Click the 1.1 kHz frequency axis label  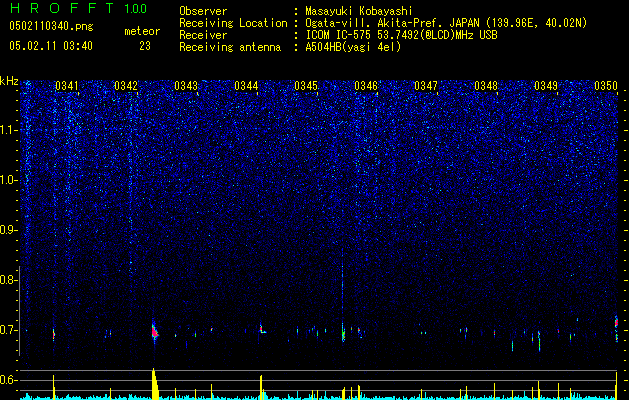click(x=8, y=130)
